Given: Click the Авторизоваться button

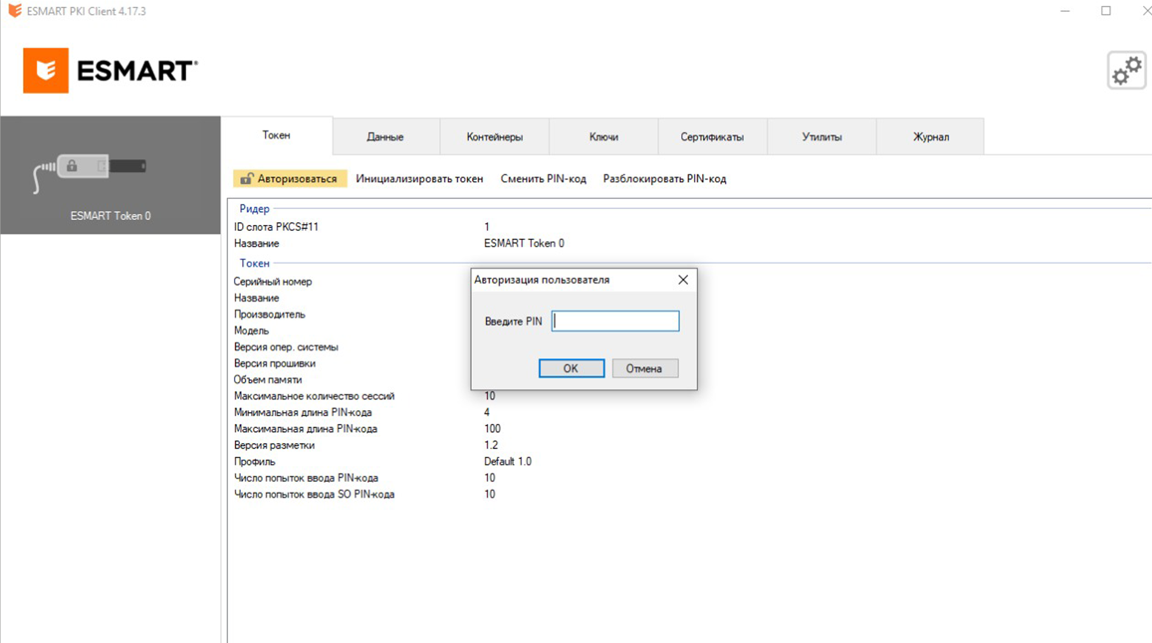Looking at the screenshot, I should pos(290,179).
